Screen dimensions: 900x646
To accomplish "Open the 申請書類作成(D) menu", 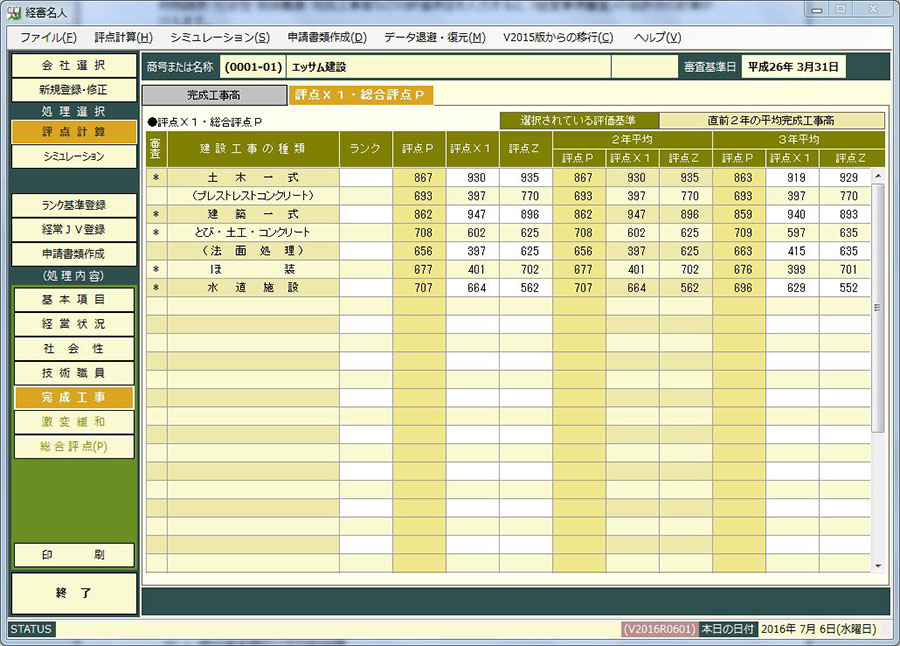I will tap(327, 38).
